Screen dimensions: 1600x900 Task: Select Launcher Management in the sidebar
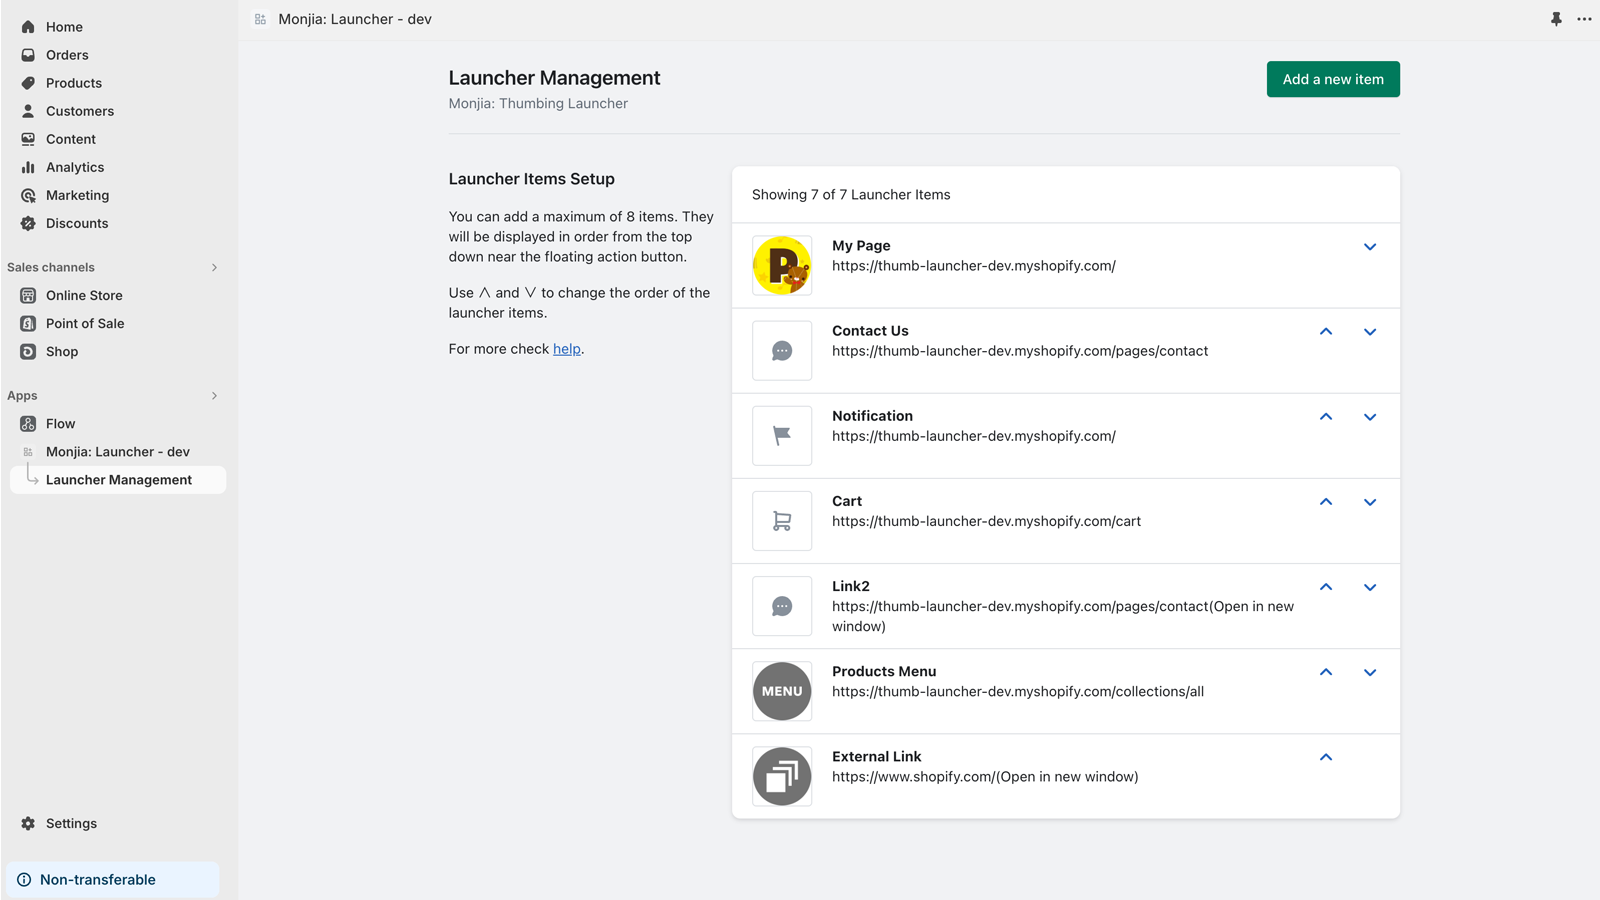pos(119,479)
